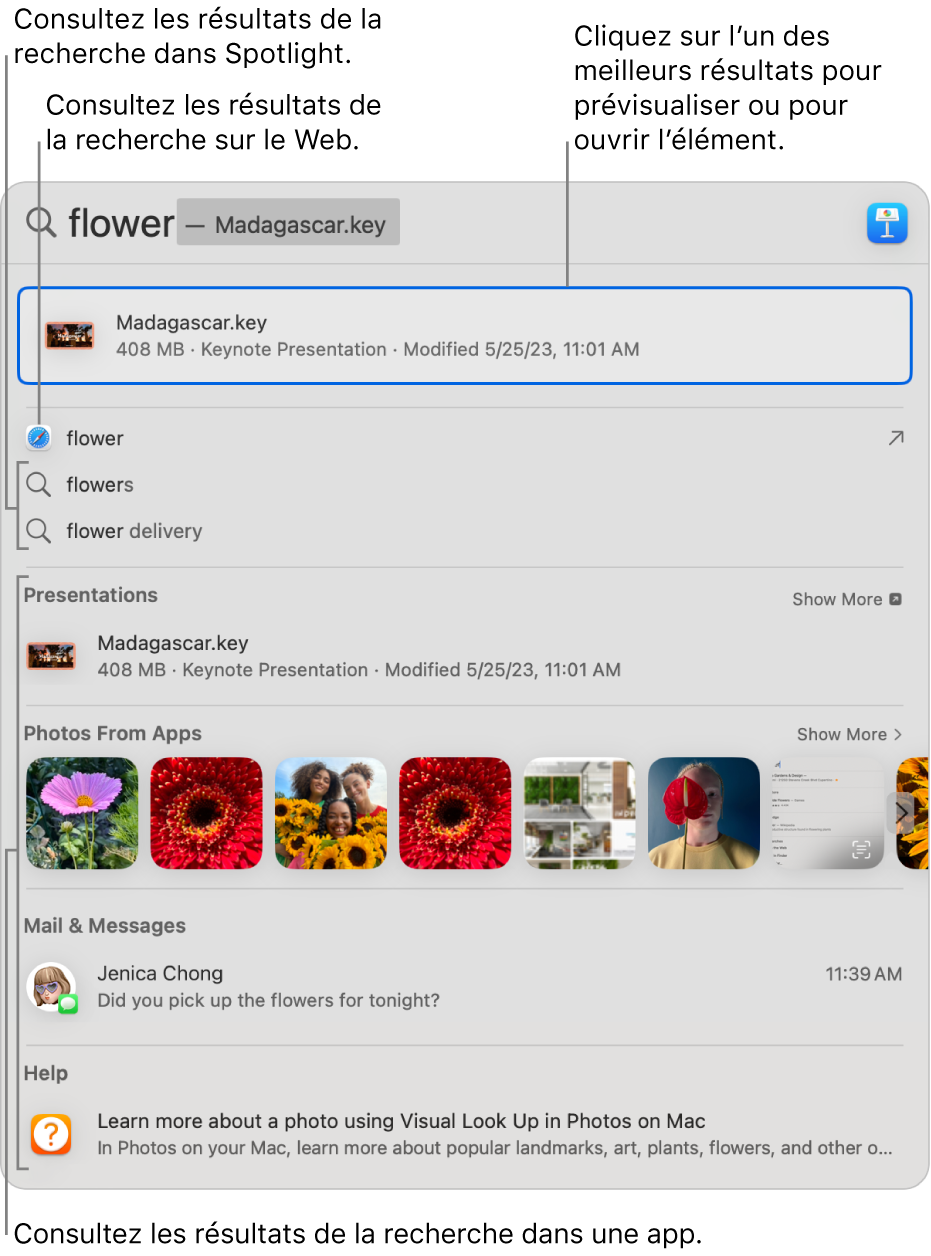Click the arrow icon on the flower web row
This screenshot has height=1256, width=931.
coord(895,438)
